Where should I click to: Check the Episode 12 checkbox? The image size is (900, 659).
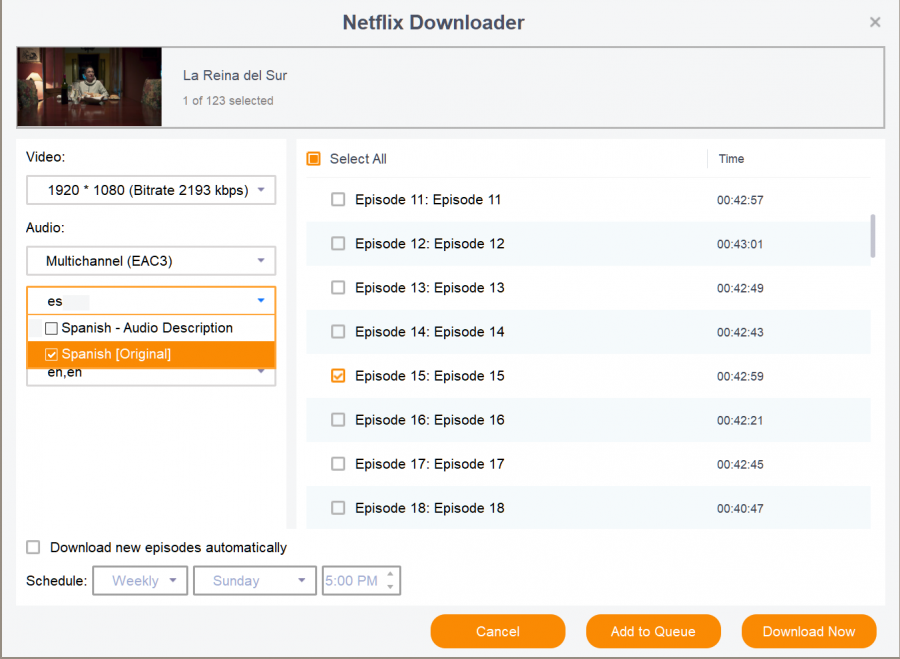[x=338, y=243]
